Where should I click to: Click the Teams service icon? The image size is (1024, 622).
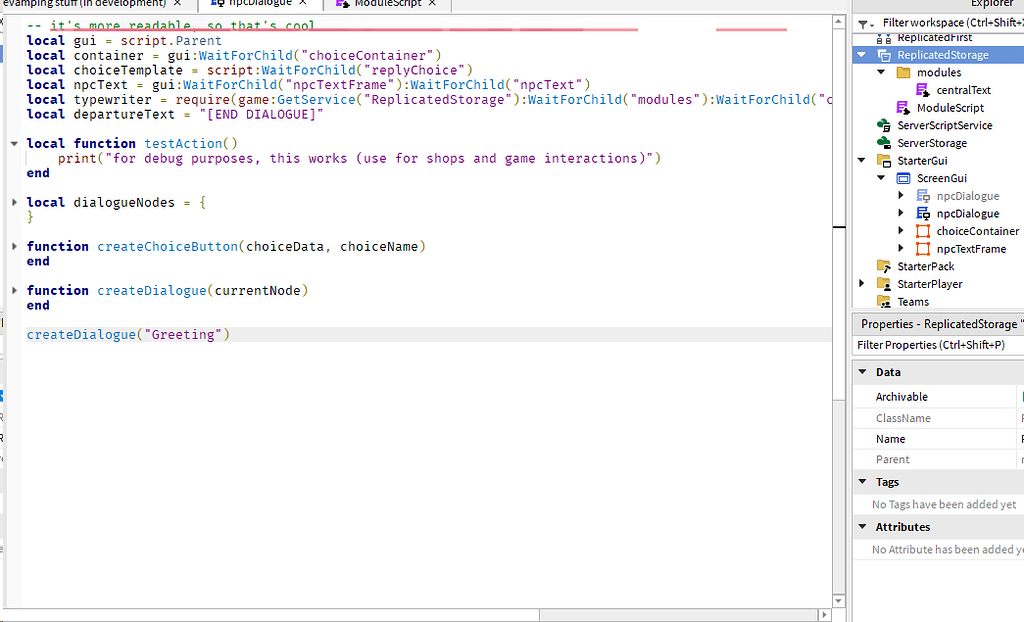coord(883,301)
